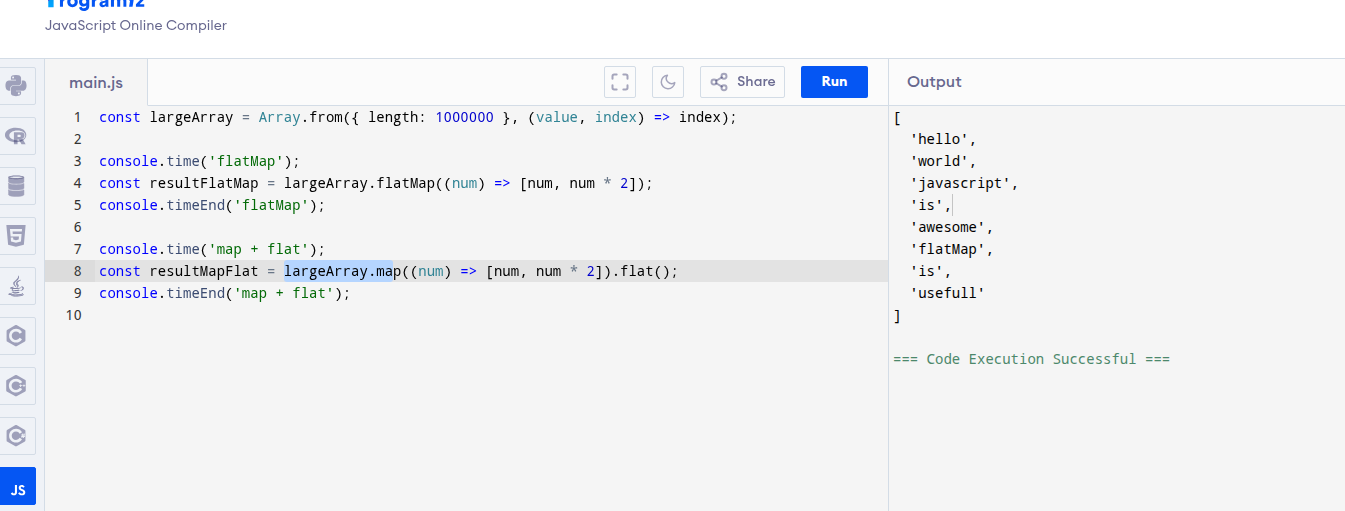1345x511 pixels.
Task: Open the R language compiler
Action: click(x=17, y=136)
